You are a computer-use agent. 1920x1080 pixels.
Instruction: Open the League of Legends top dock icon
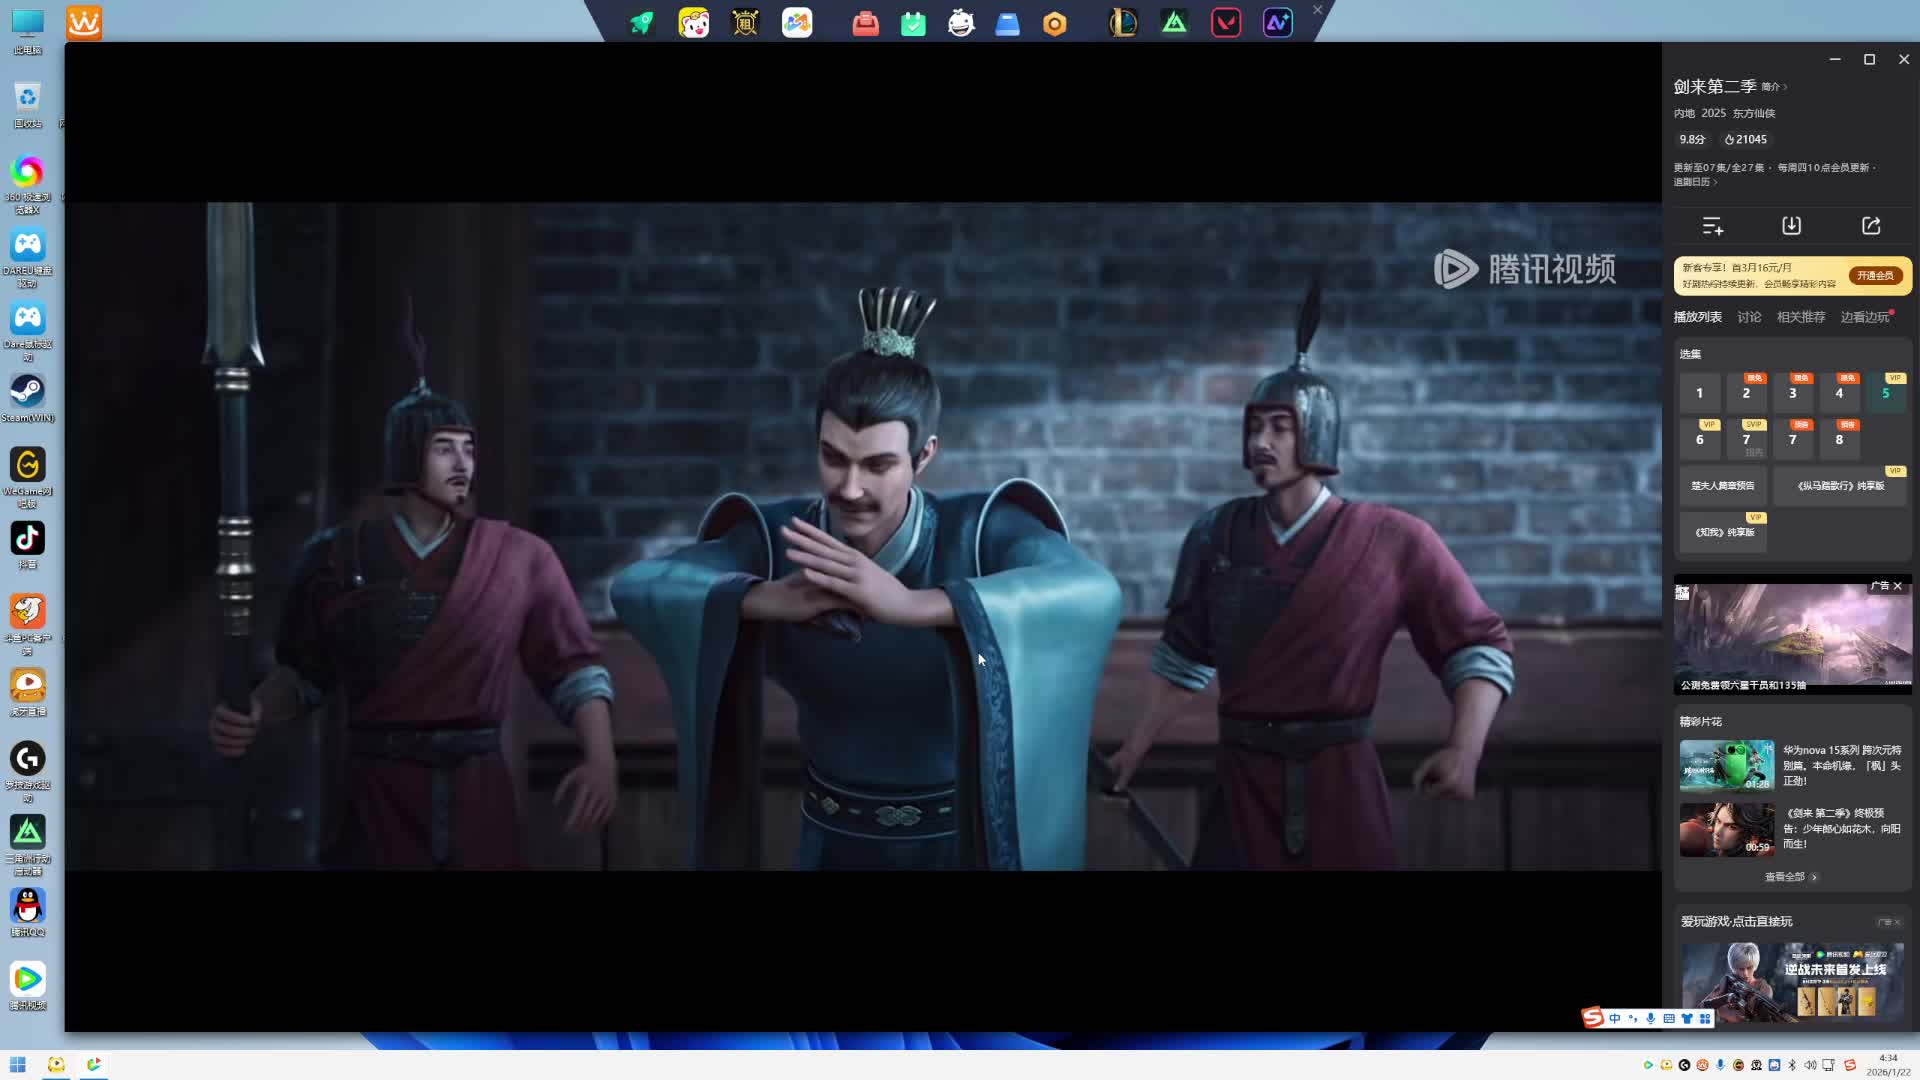(1123, 23)
